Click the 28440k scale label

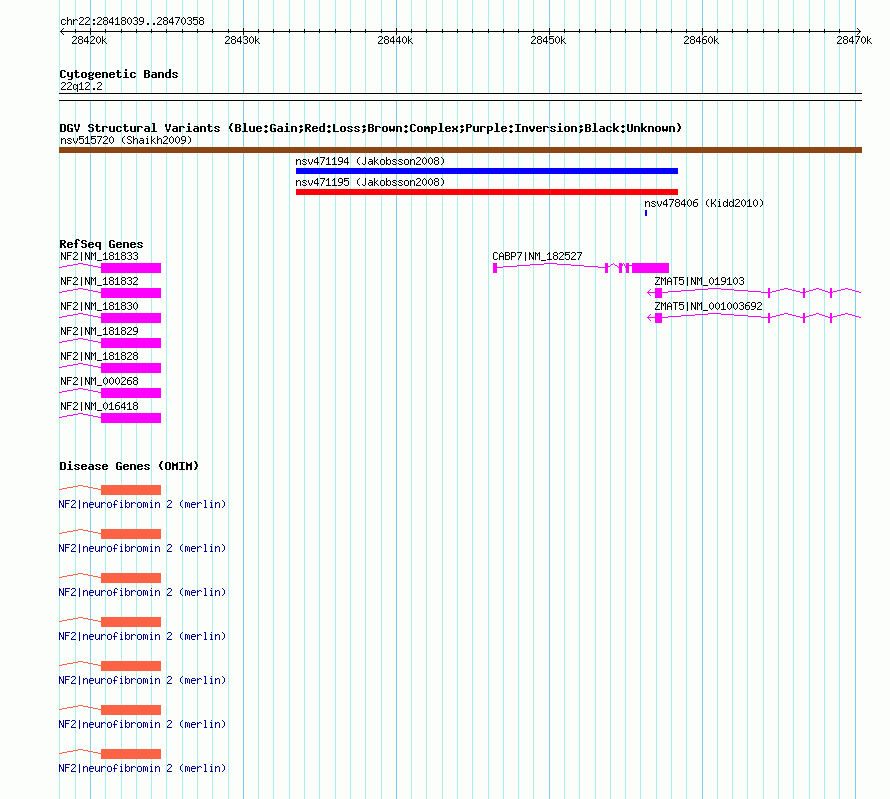point(395,40)
